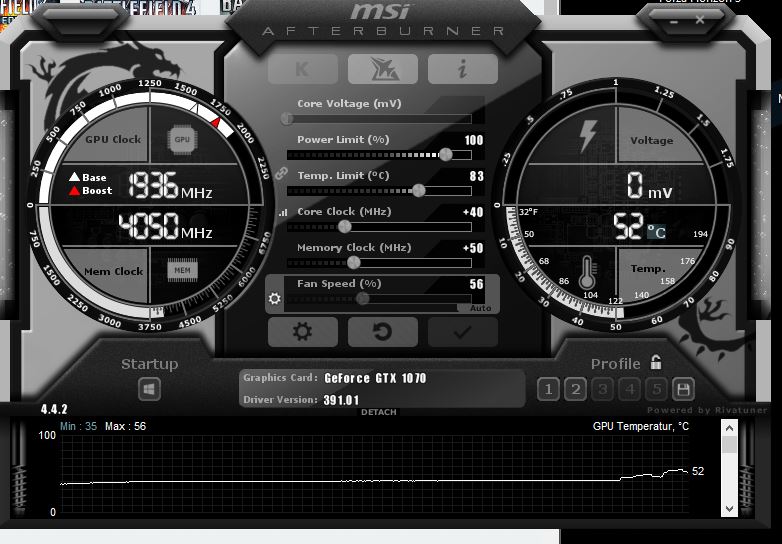Toggle the fan speed Auto button

(x=480, y=308)
